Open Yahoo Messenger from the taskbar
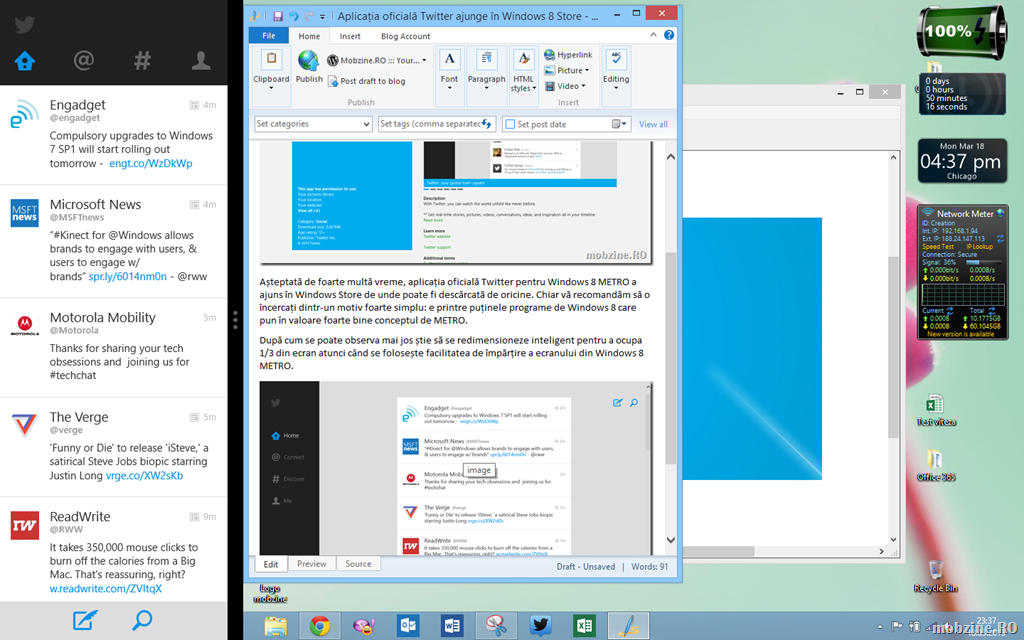This screenshot has width=1024, height=640. click(364, 626)
